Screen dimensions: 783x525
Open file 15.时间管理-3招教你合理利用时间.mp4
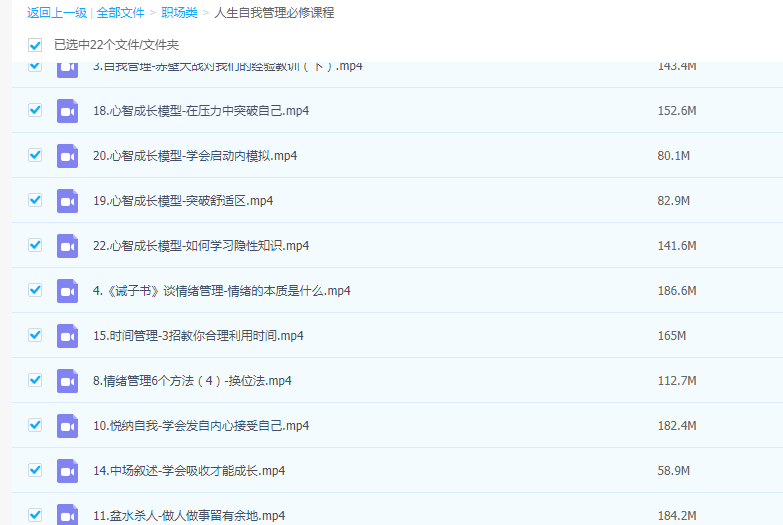pos(198,336)
